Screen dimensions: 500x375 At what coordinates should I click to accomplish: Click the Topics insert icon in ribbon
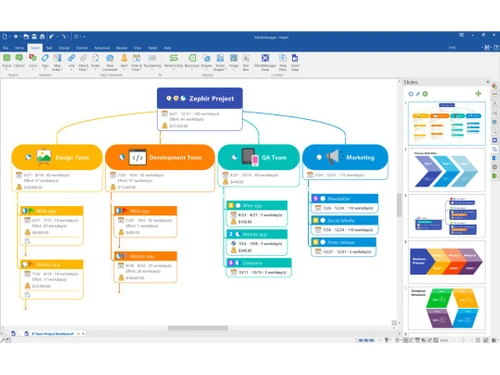pyautogui.click(x=7, y=58)
